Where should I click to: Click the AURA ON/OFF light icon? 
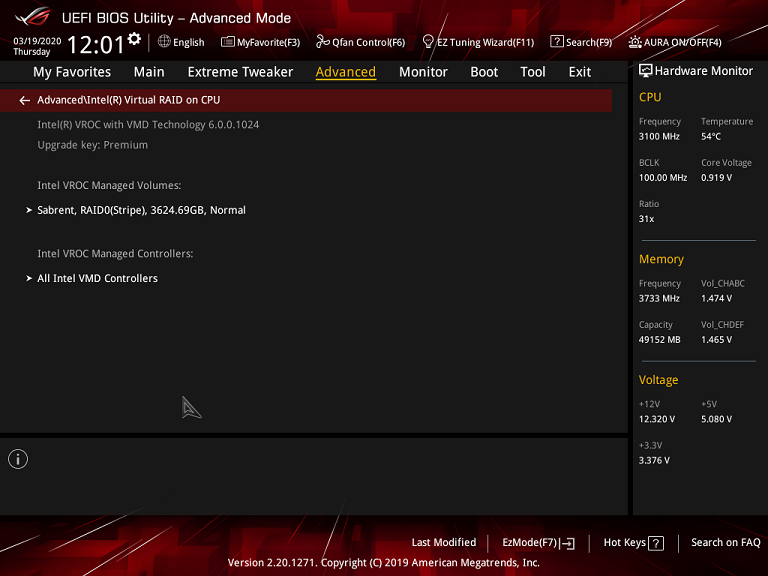(635, 42)
